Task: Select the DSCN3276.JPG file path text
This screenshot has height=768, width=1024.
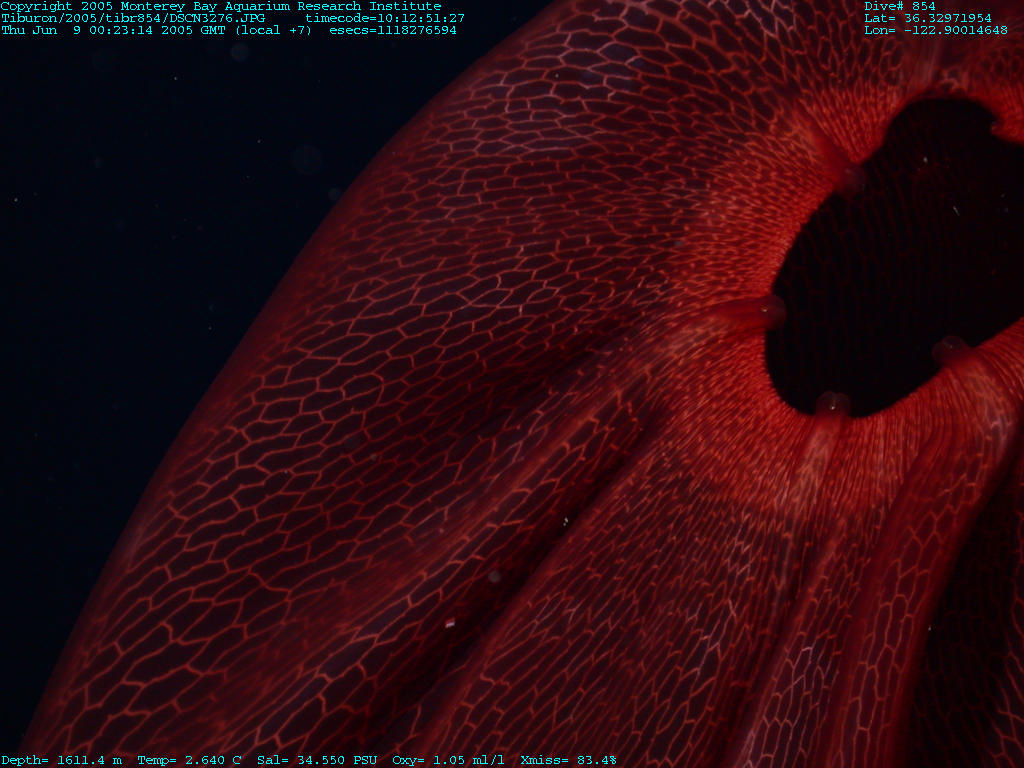Action: coord(132,18)
